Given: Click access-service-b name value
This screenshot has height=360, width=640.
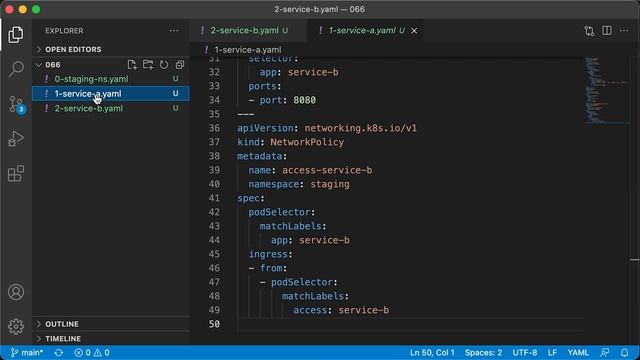Looking at the screenshot, I should click(327, 170).
